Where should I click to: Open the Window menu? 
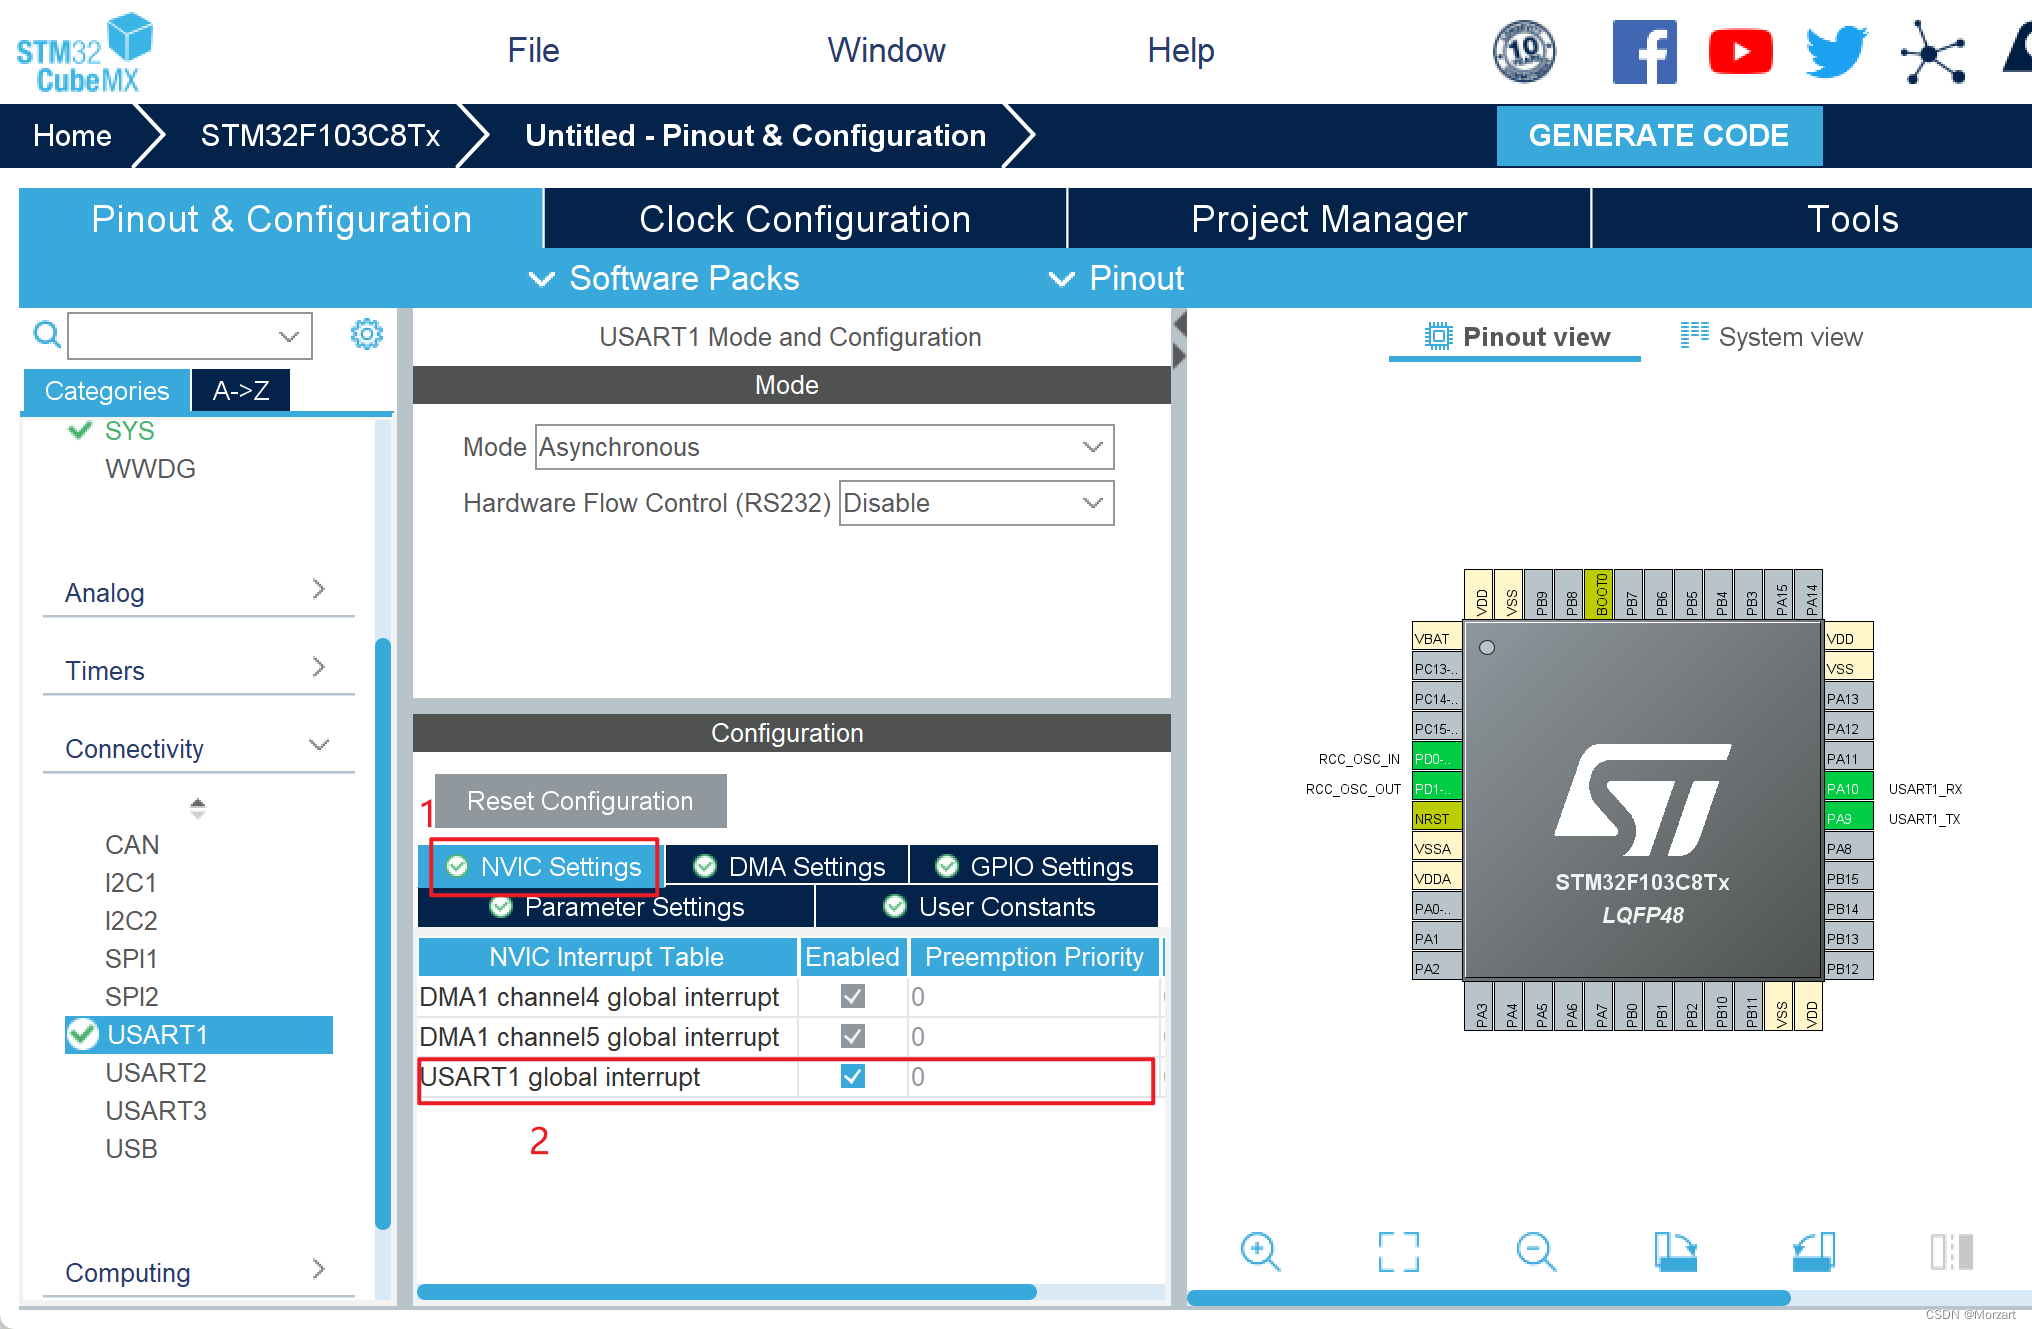coord(886,50)
